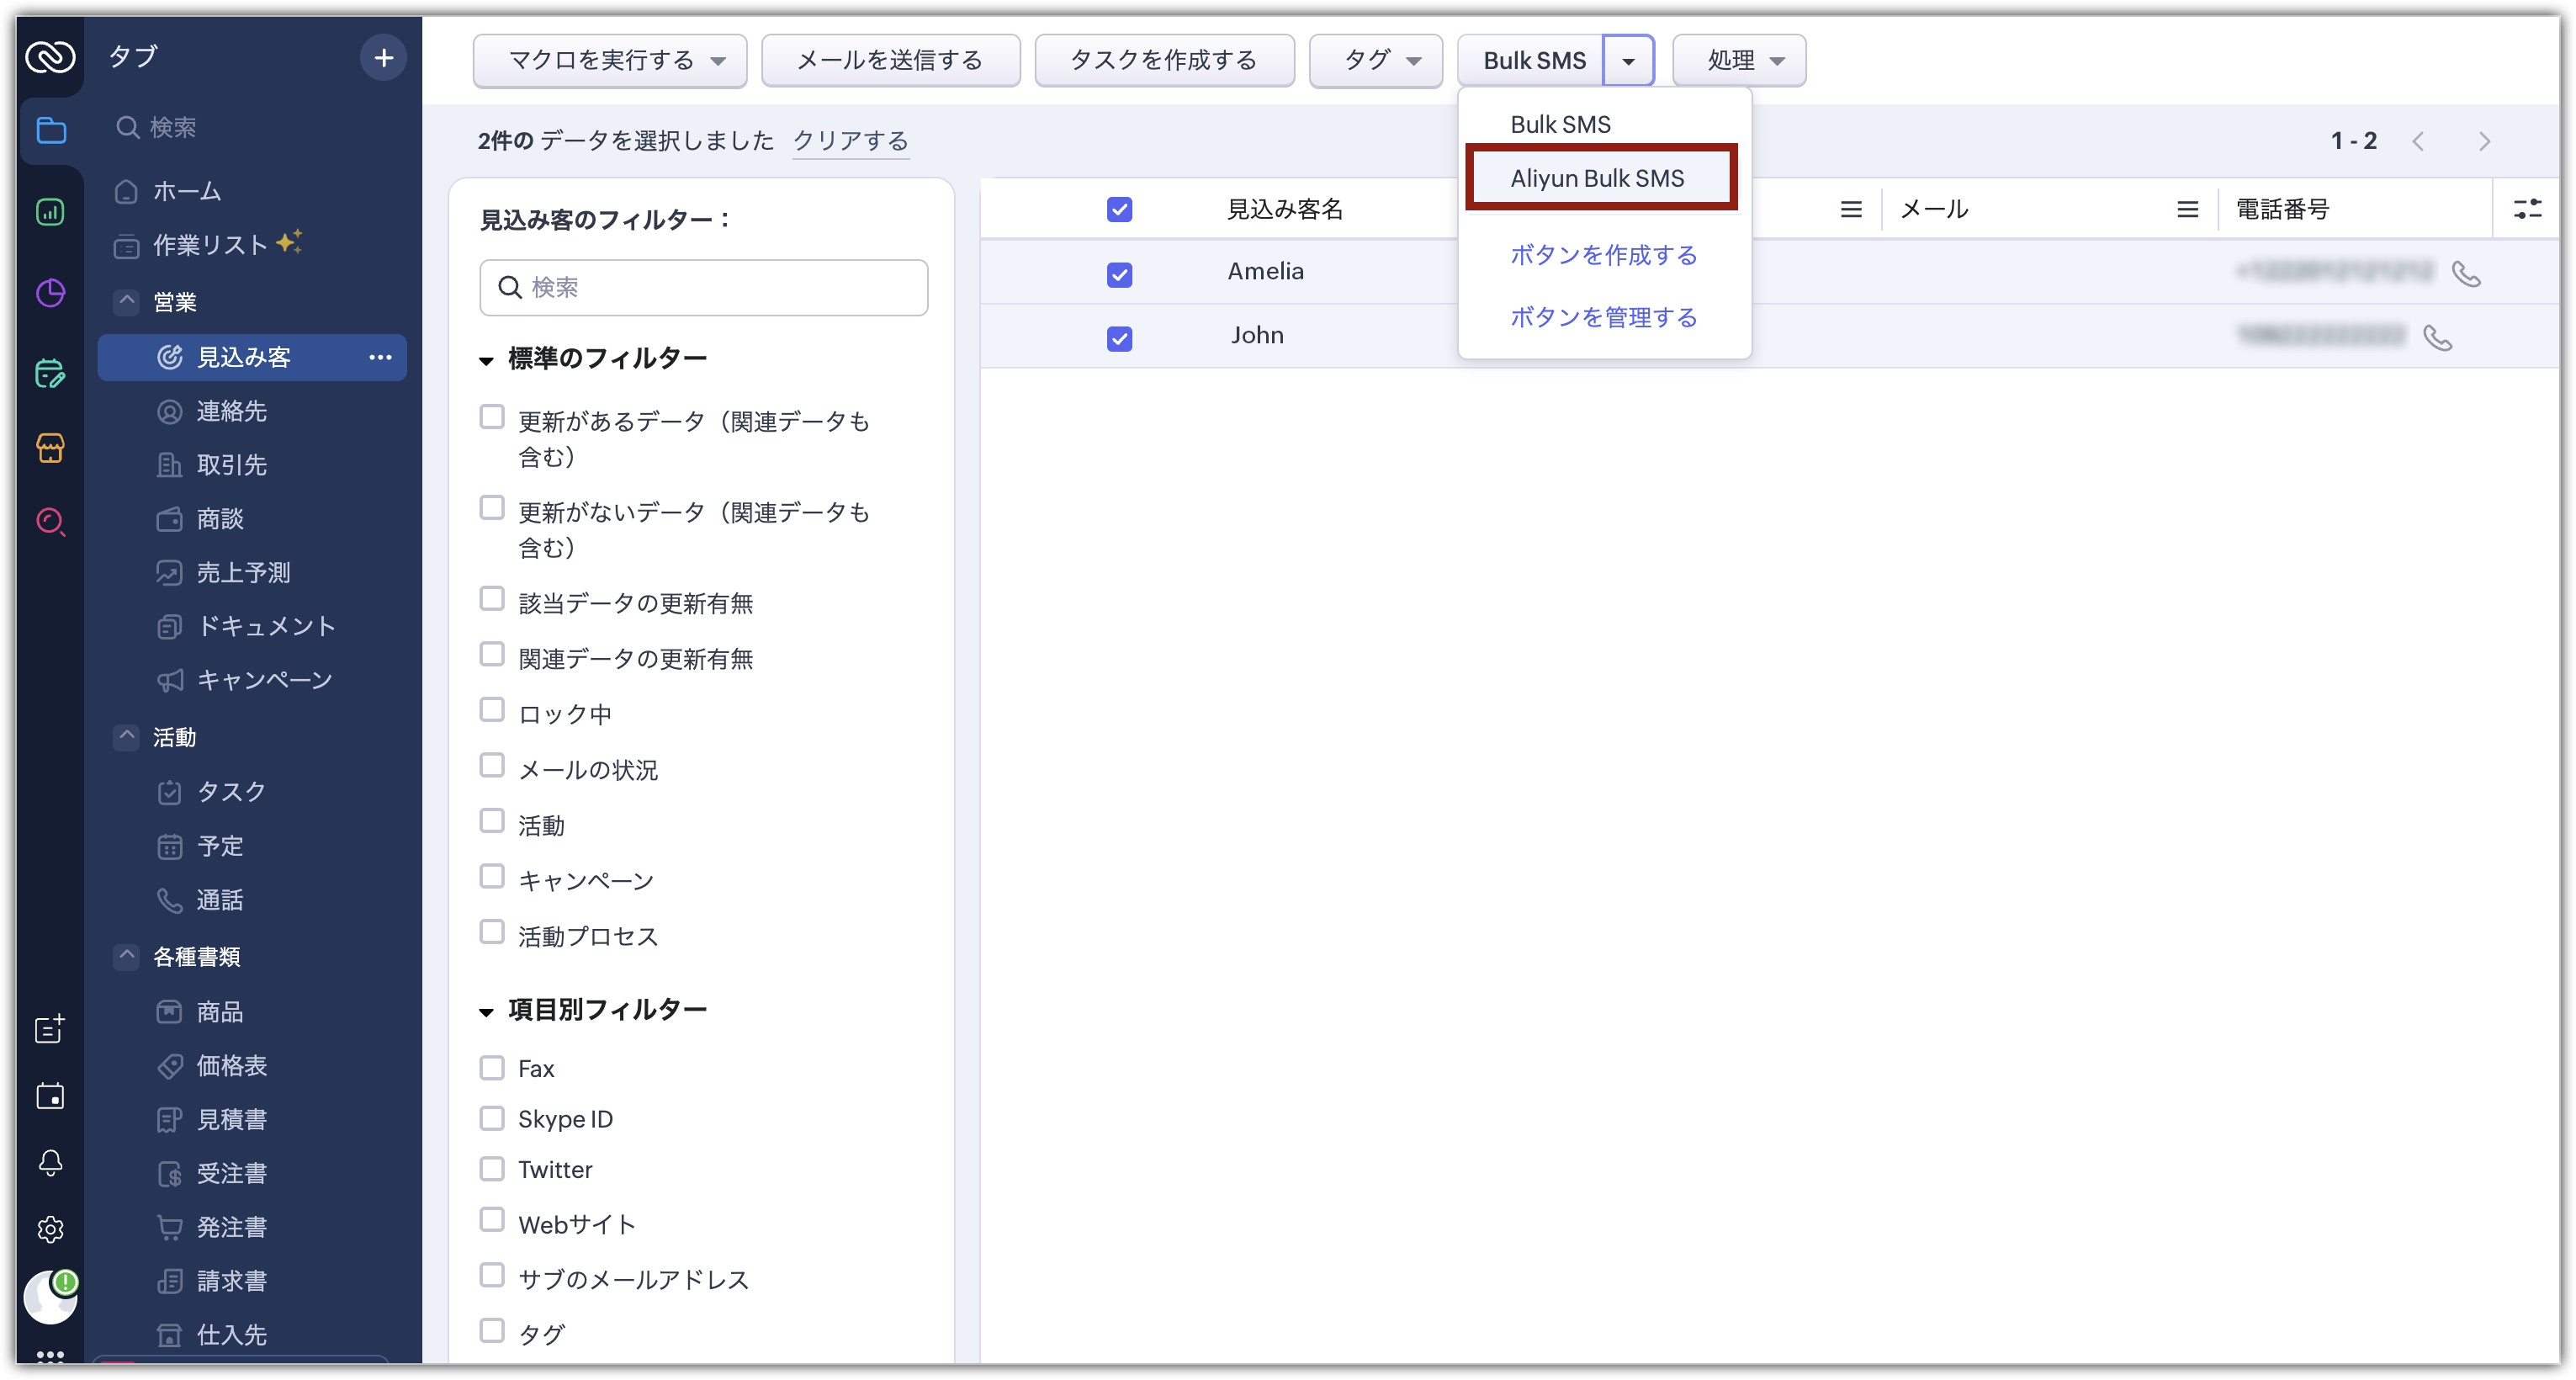Open the マクロを実行する dropdown
2576x1380 pixels.
[x=610, y=61]
